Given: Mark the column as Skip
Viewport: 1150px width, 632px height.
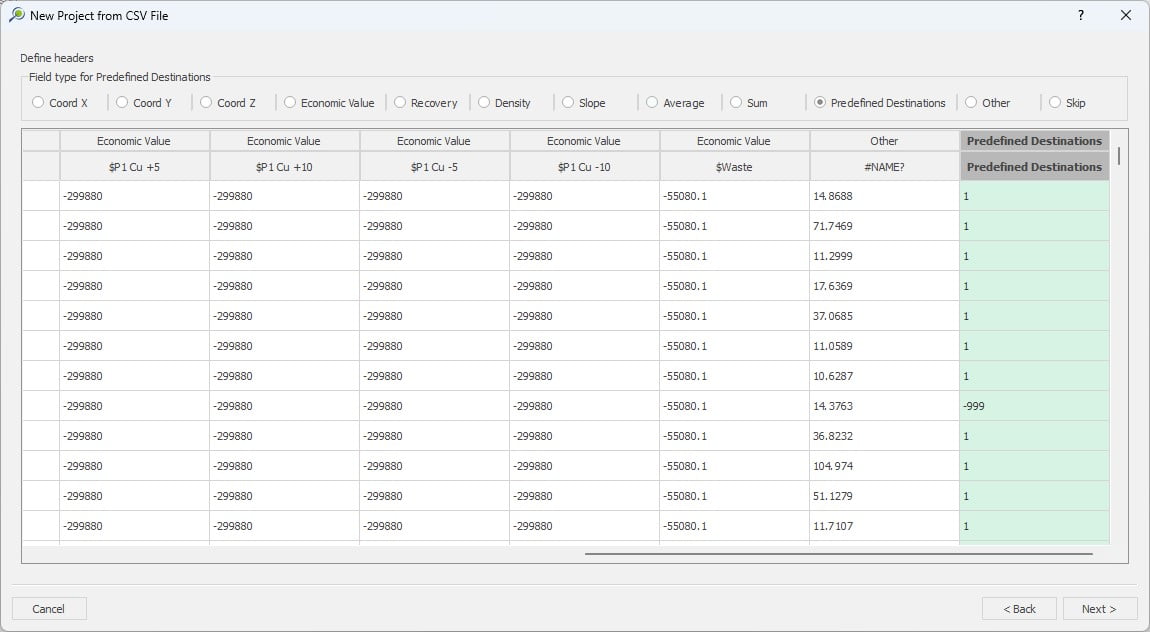Looking at the screenshot, I should (x=1055, y=102).
